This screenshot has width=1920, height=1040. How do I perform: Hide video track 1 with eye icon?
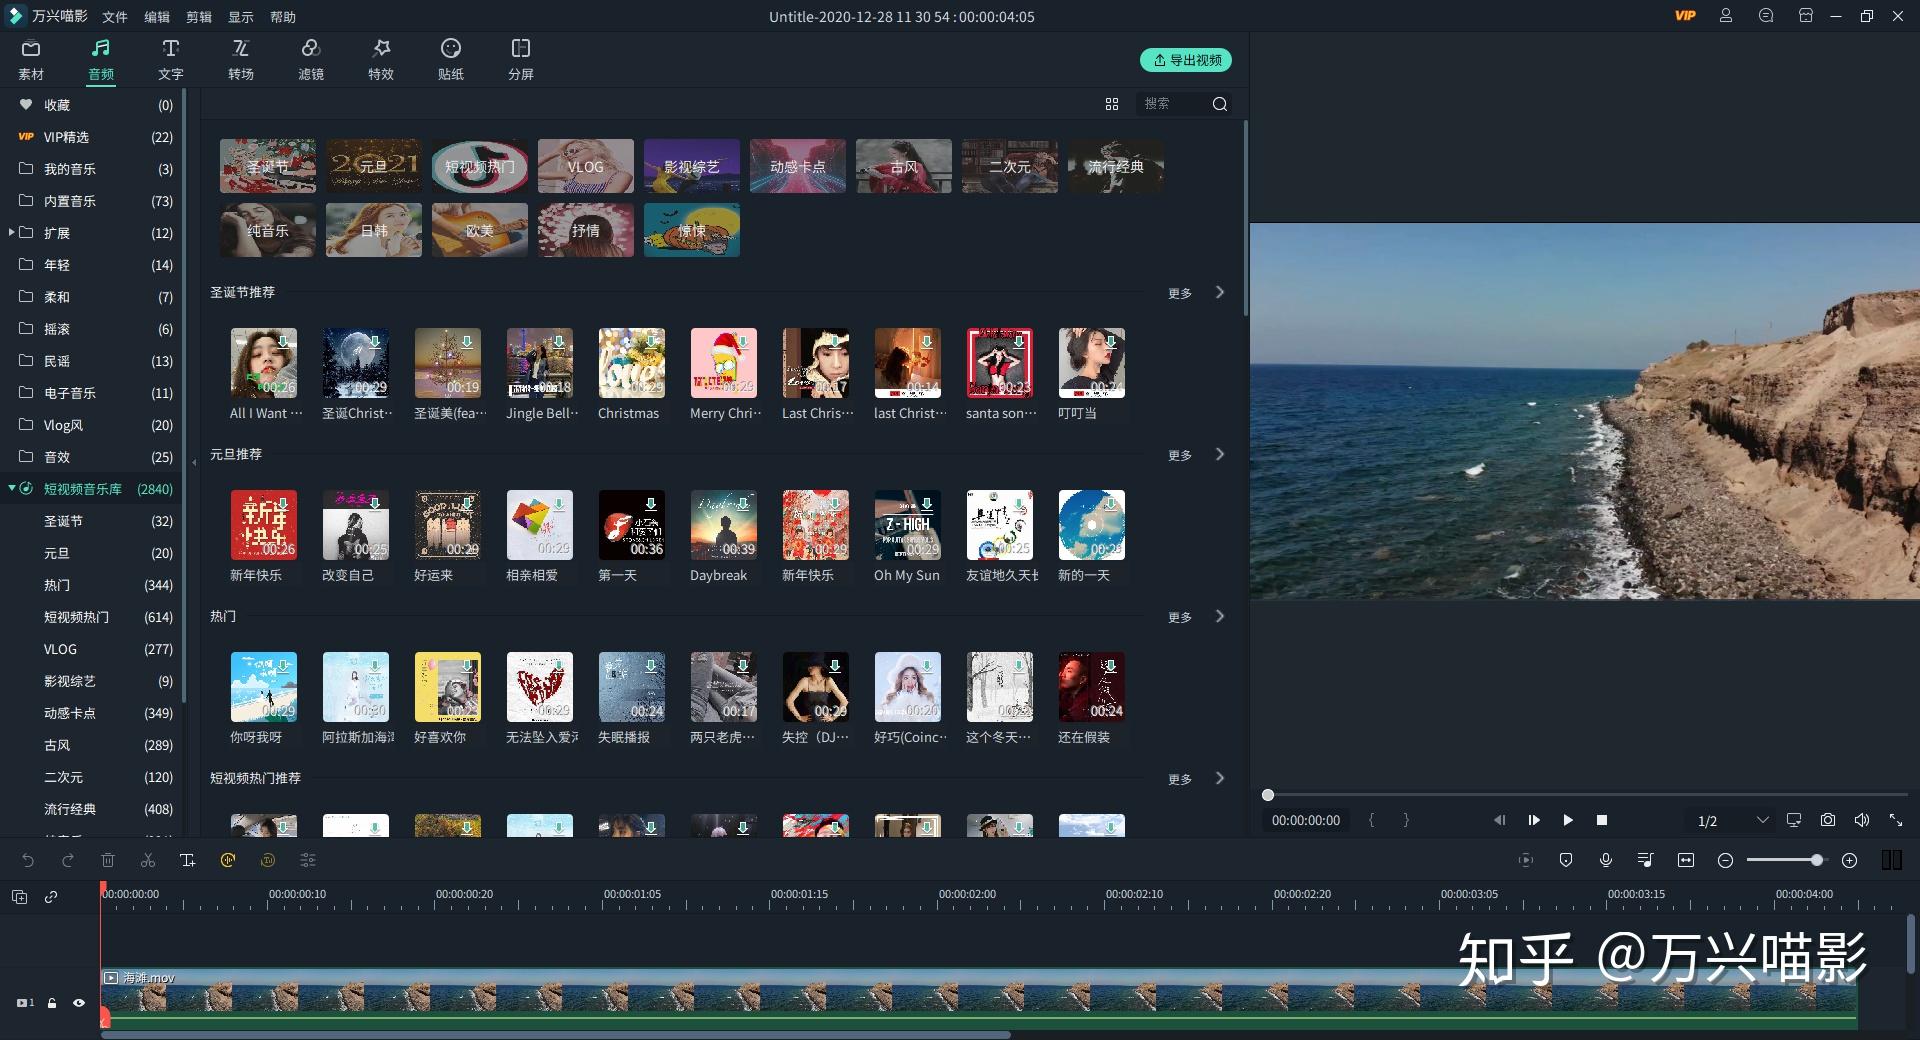79,1003
